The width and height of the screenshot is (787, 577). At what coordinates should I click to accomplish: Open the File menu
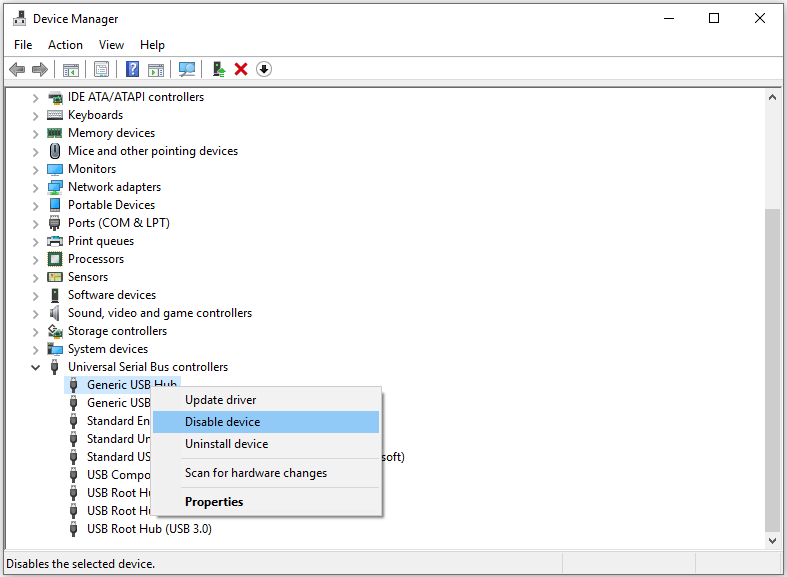[x=23, y=45]
